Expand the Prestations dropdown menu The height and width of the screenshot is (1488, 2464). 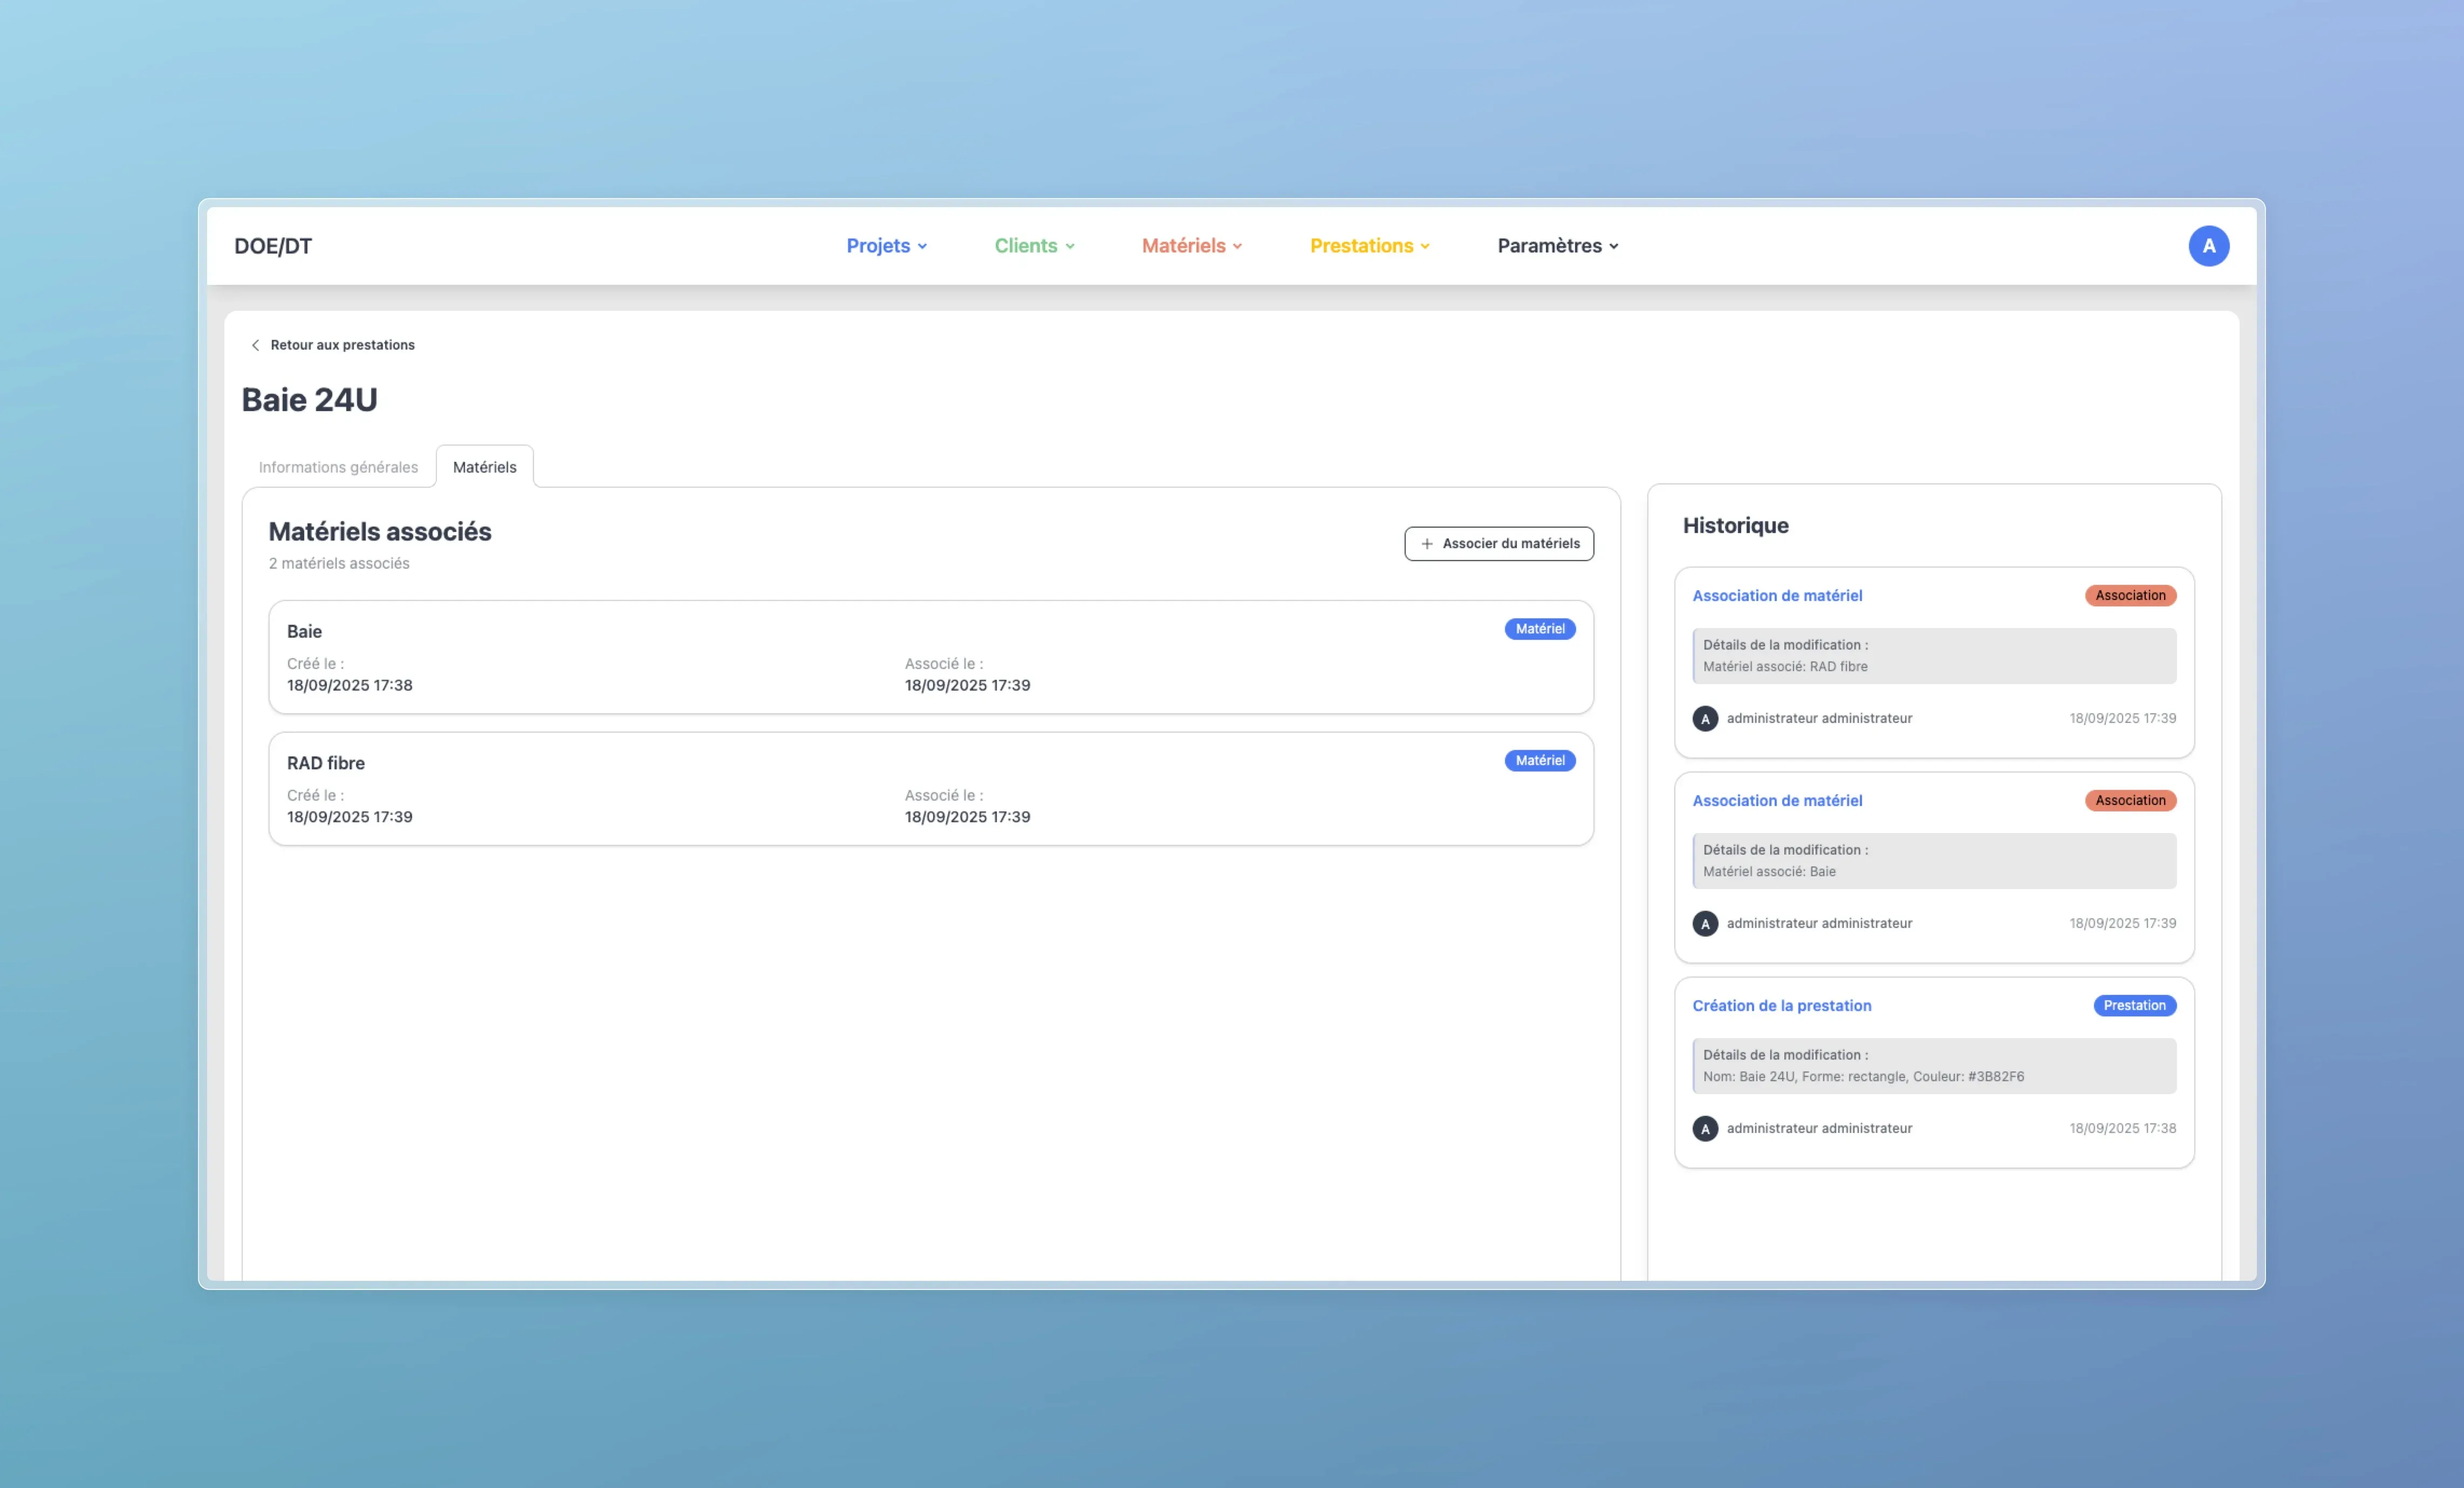[1369, 246]
